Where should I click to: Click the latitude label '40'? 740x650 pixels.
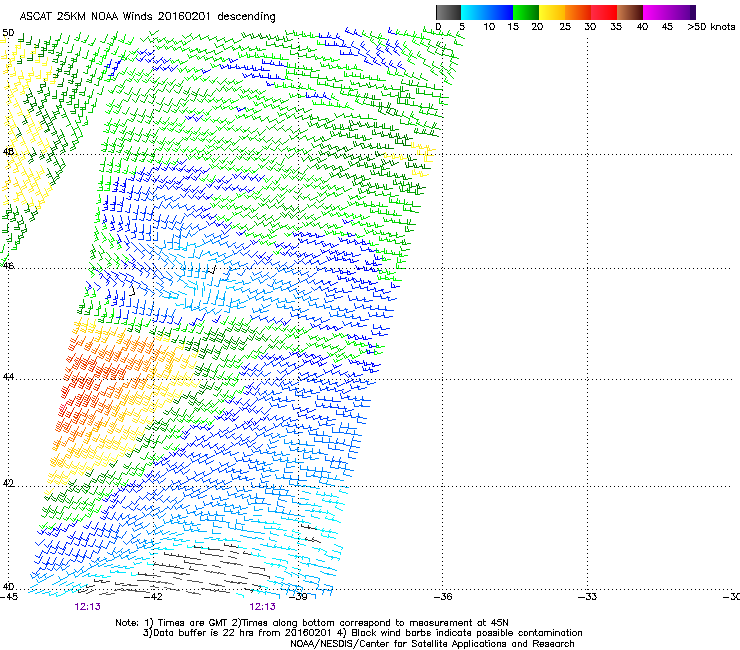(8, 587)
